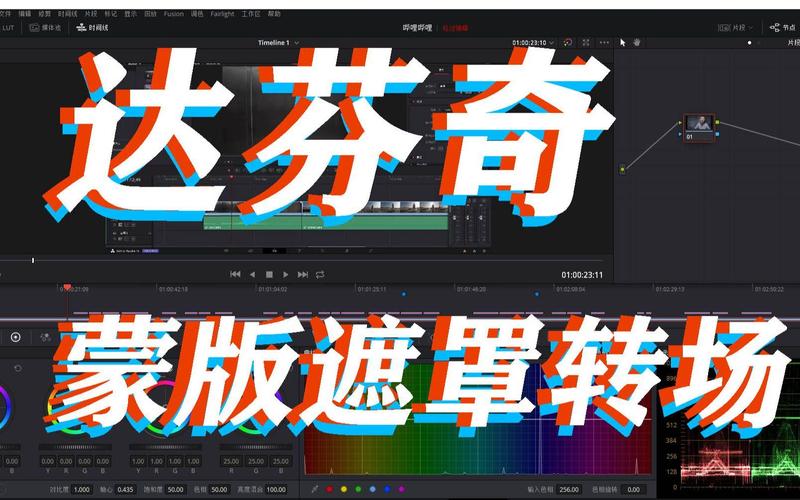Click the 输入色相 field 256.00
Screen dimensions: 800x500
tap(569, 489)
